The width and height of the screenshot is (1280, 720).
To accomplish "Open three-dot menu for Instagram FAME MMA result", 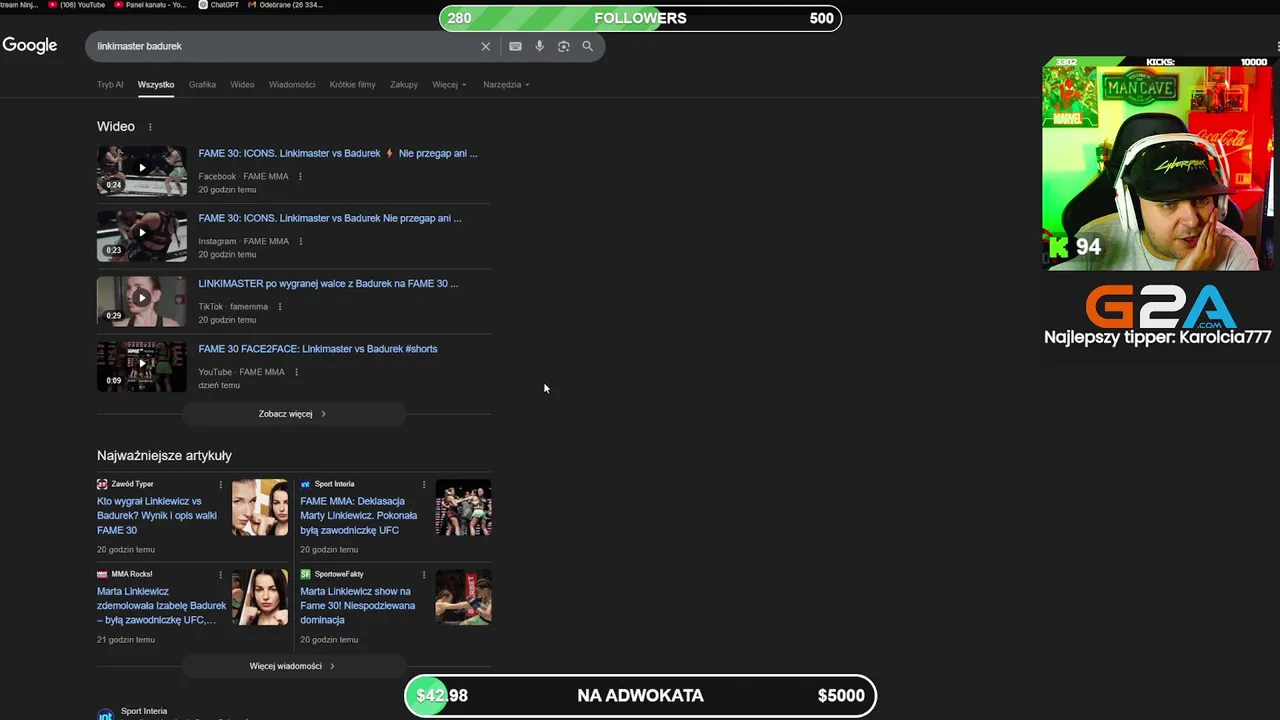I will point(300,241).
